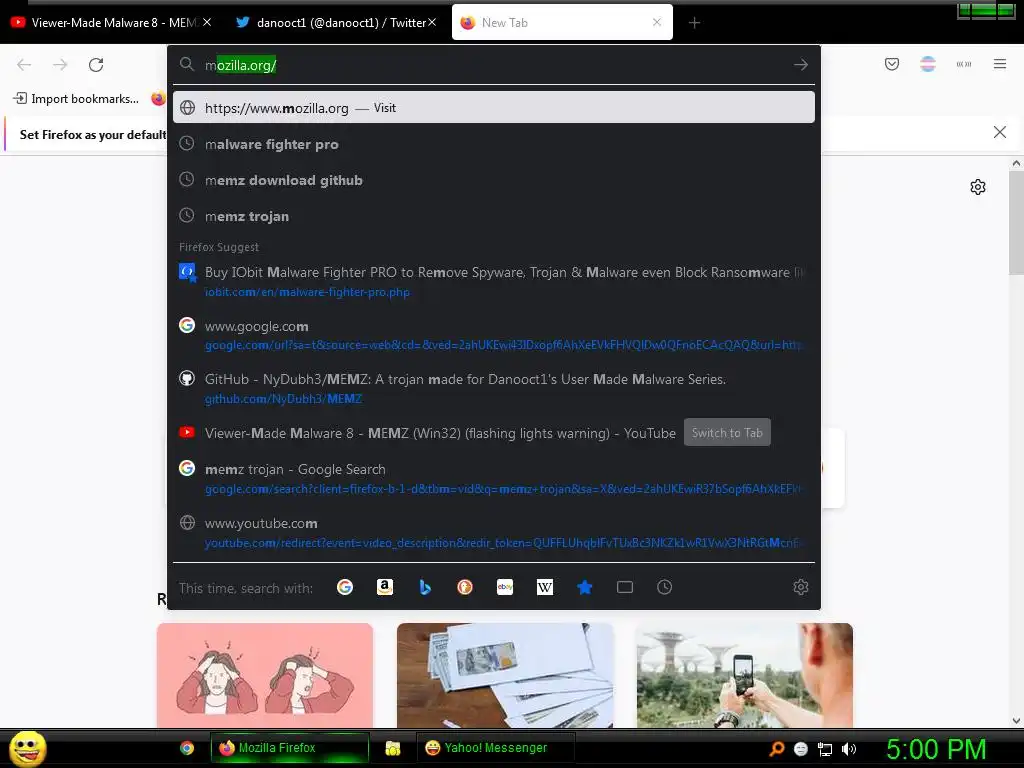Open a new tab with plus button

[694, 23]
